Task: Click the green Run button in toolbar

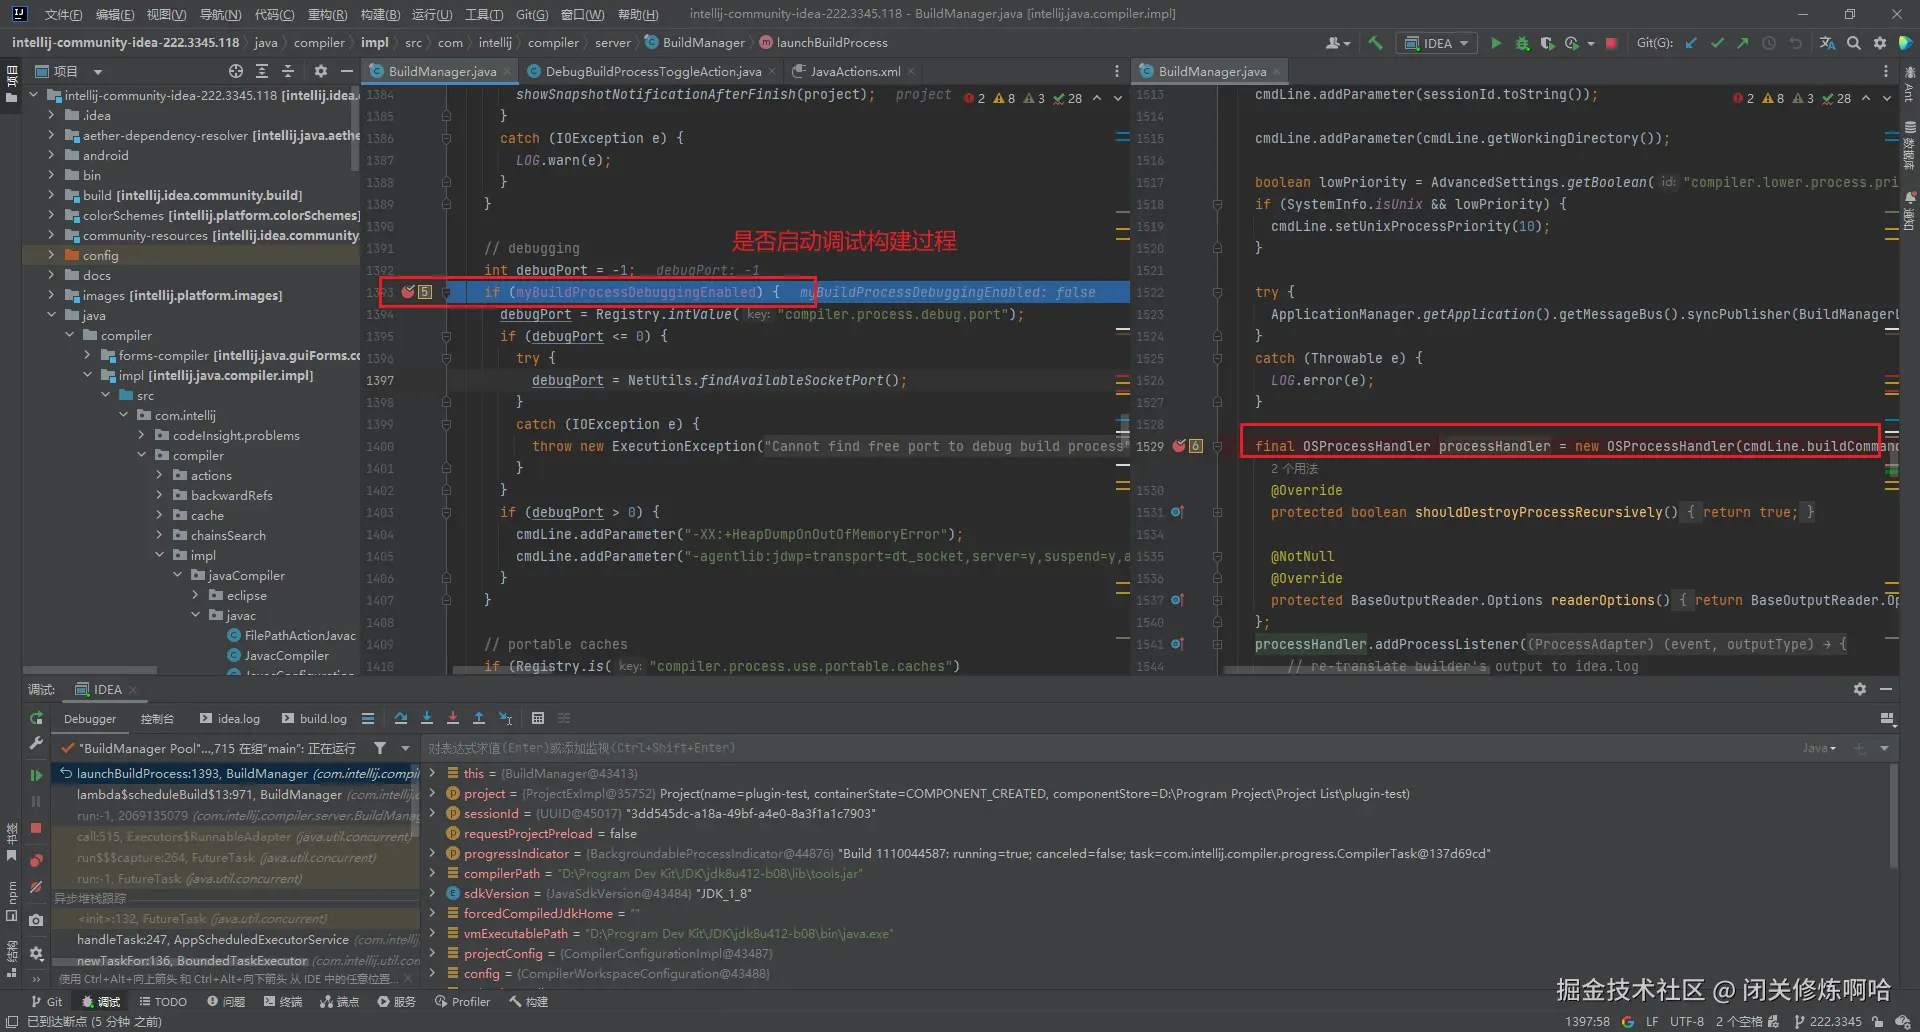Action: [1496, 43]
